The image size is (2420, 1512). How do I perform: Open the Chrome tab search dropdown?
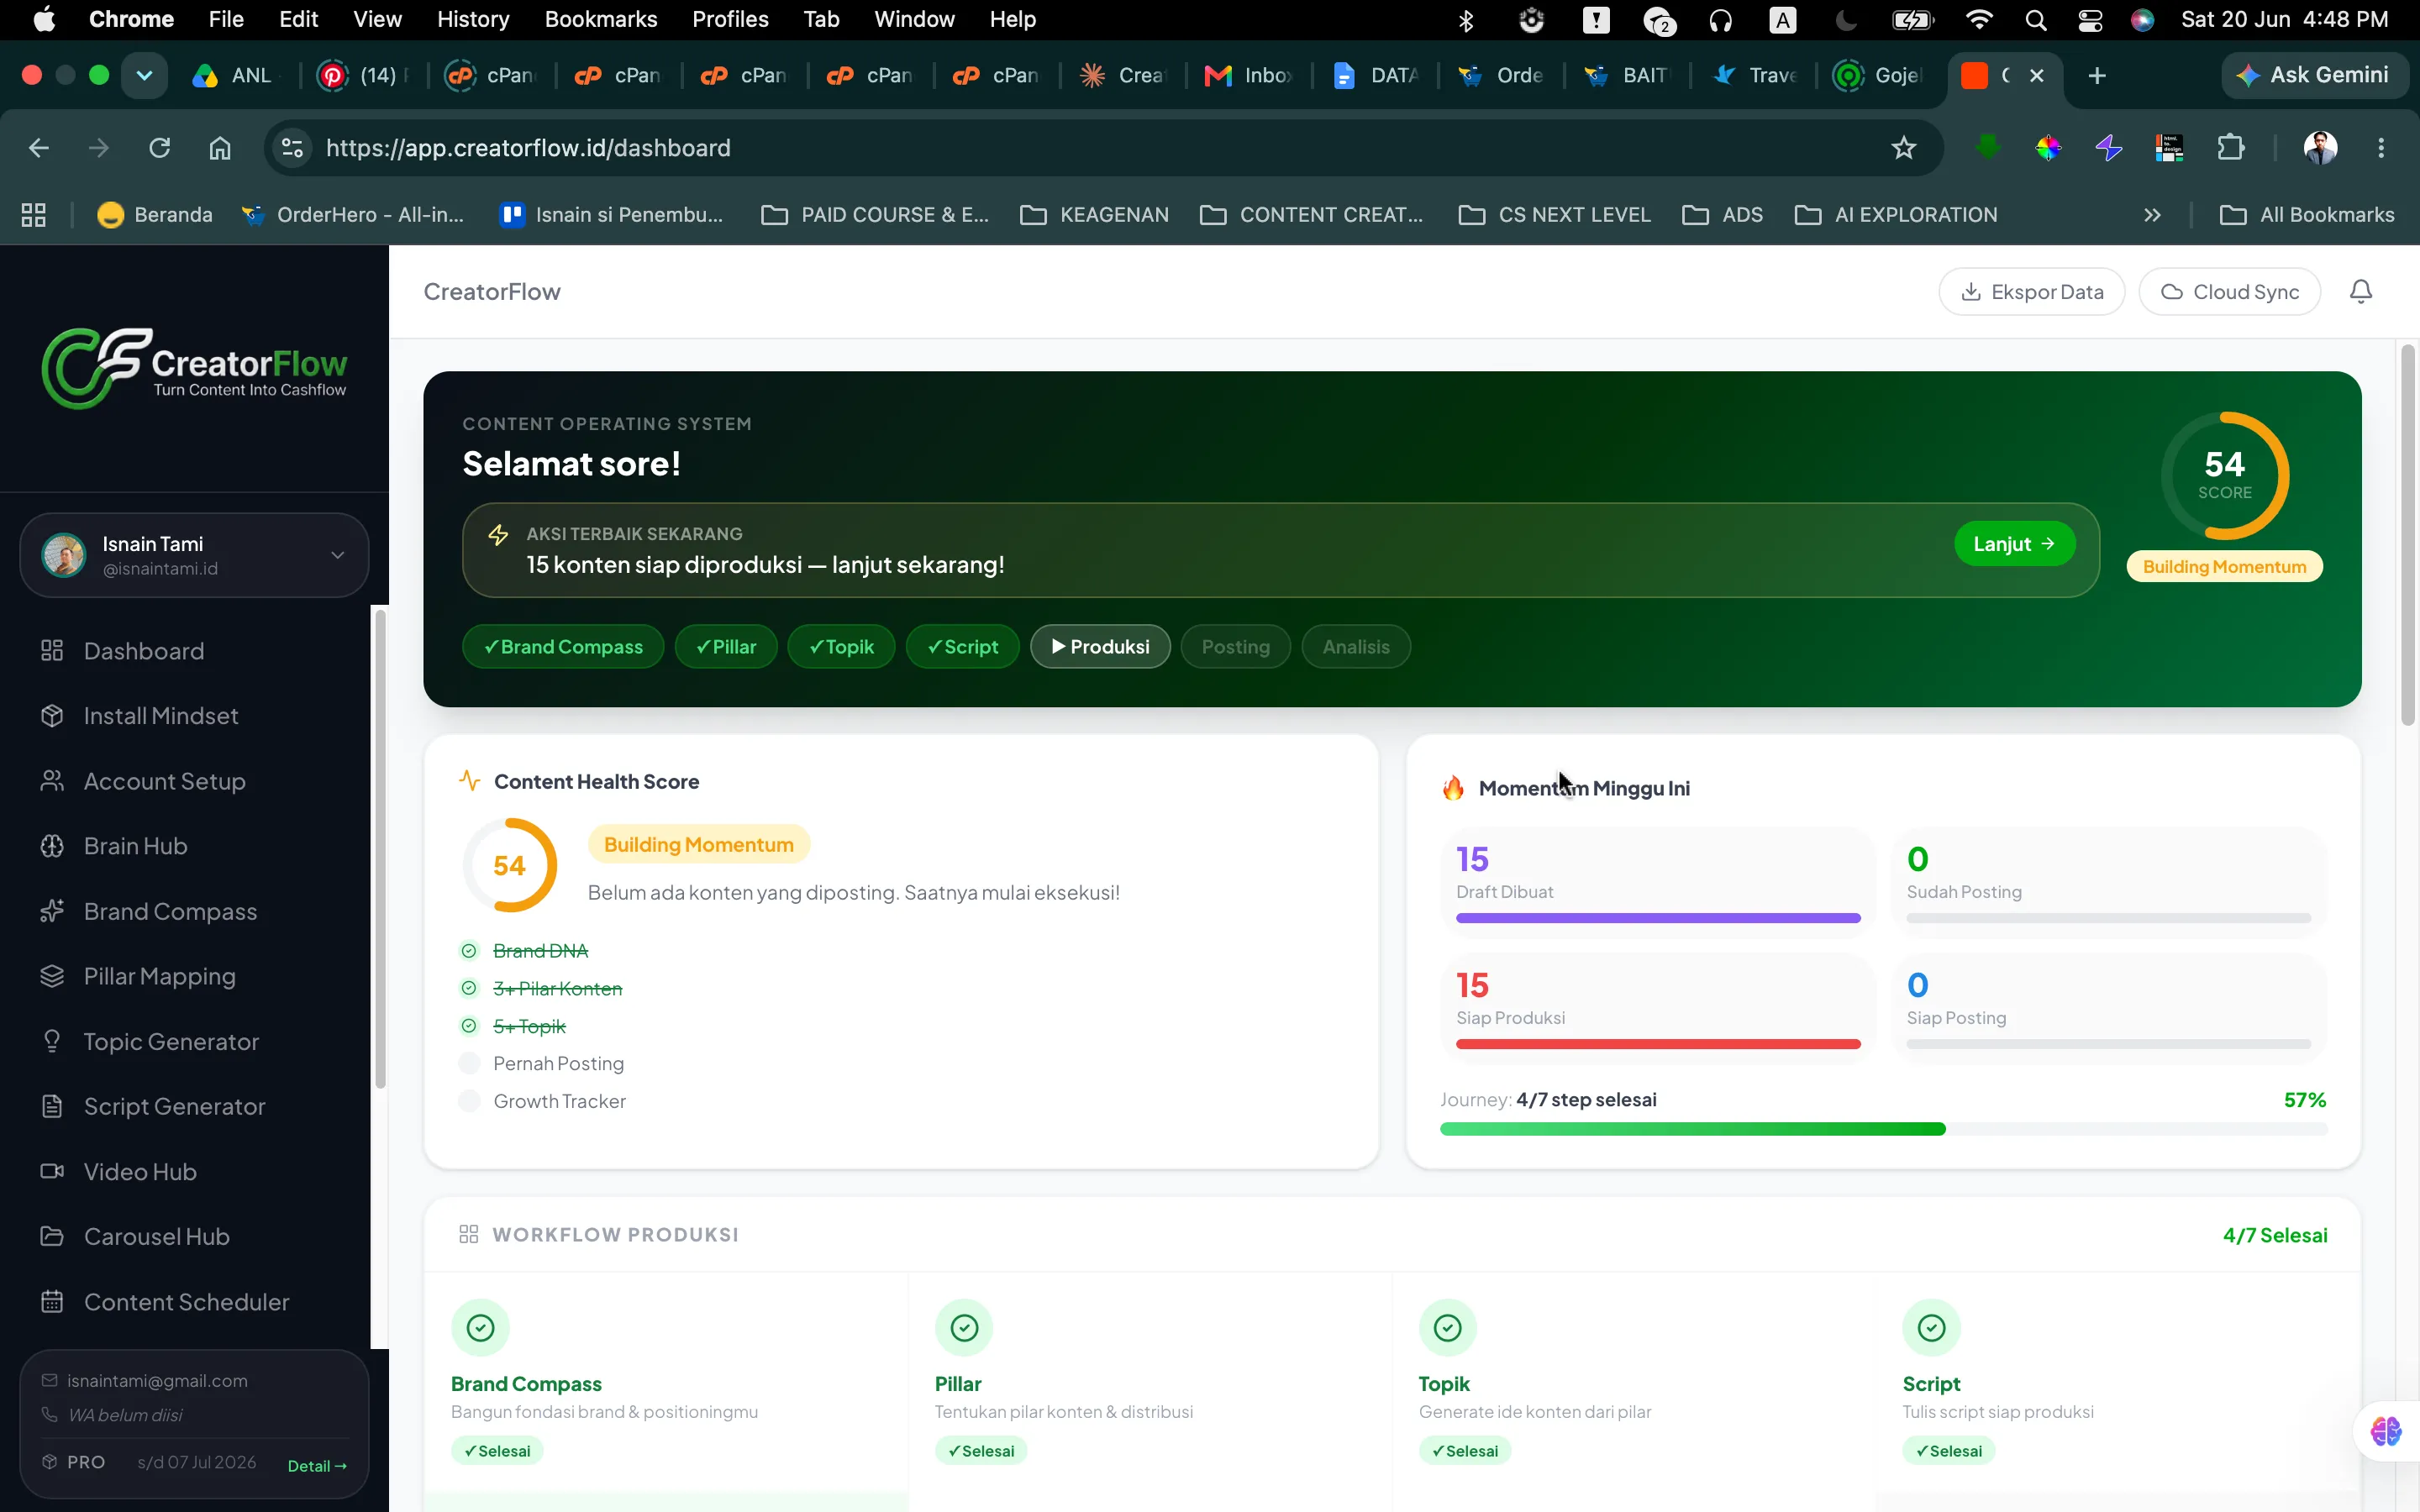click(x=144, y=75)
